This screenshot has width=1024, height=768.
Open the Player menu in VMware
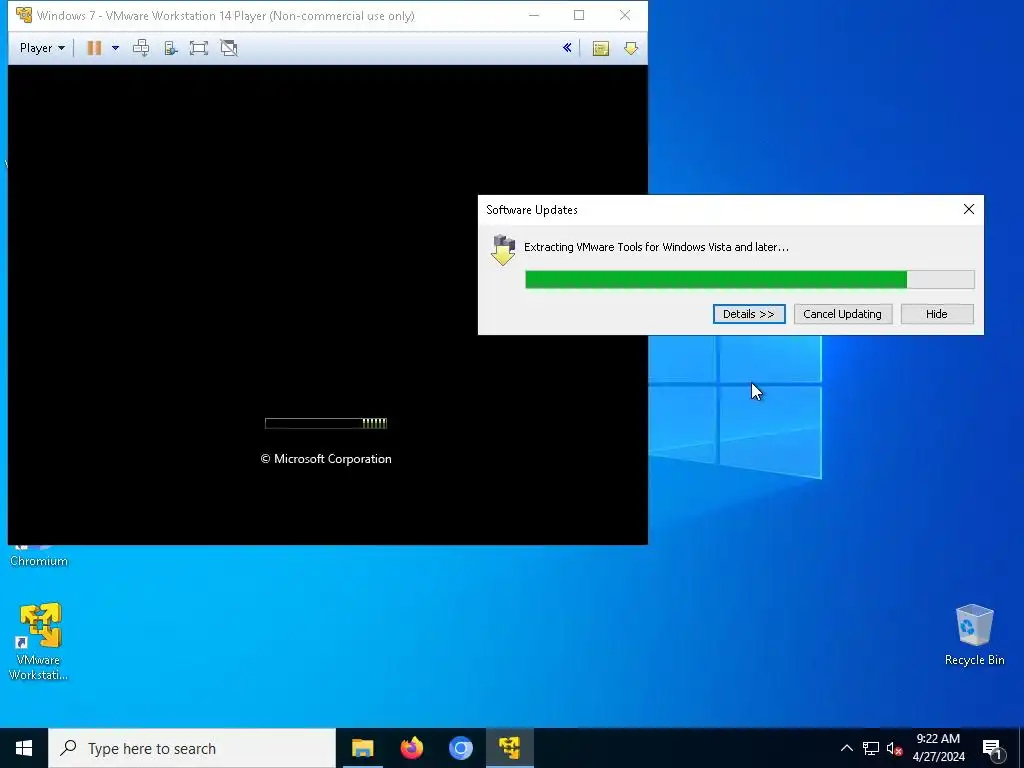point(42,48)
